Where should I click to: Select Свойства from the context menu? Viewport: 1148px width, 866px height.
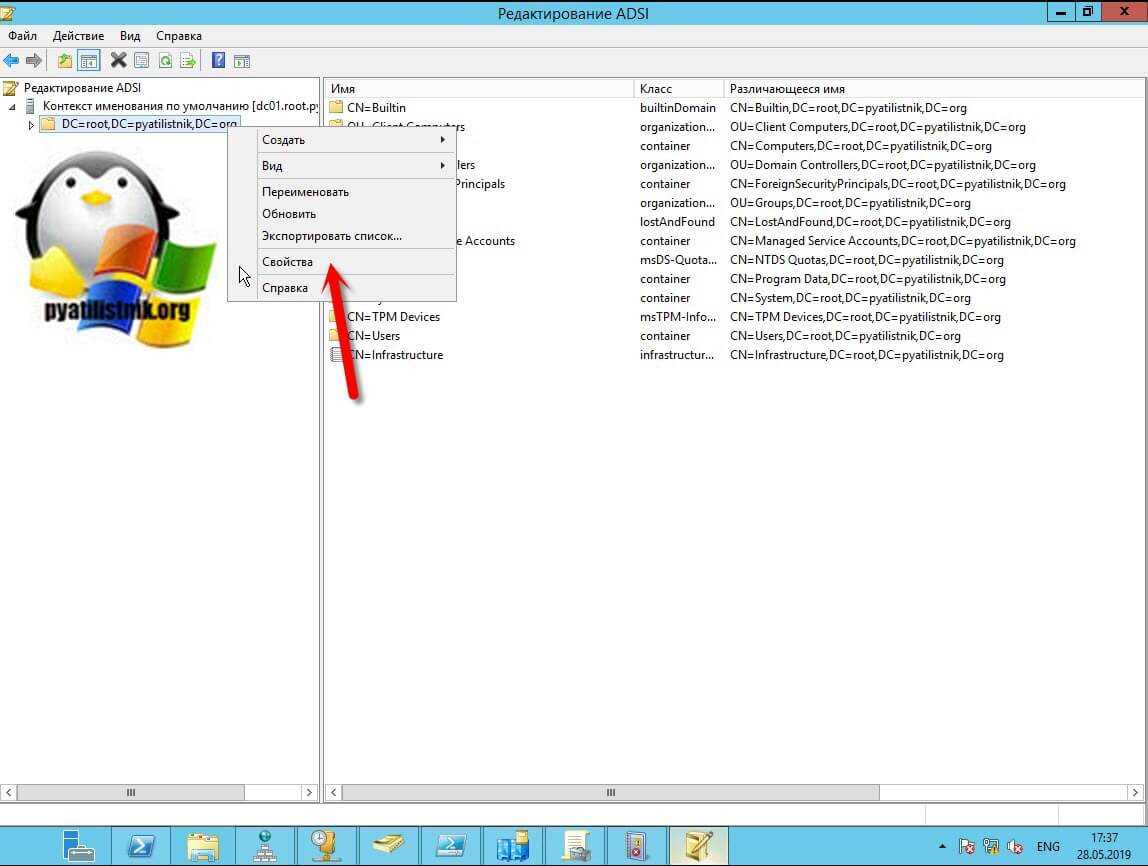[288, 262]
